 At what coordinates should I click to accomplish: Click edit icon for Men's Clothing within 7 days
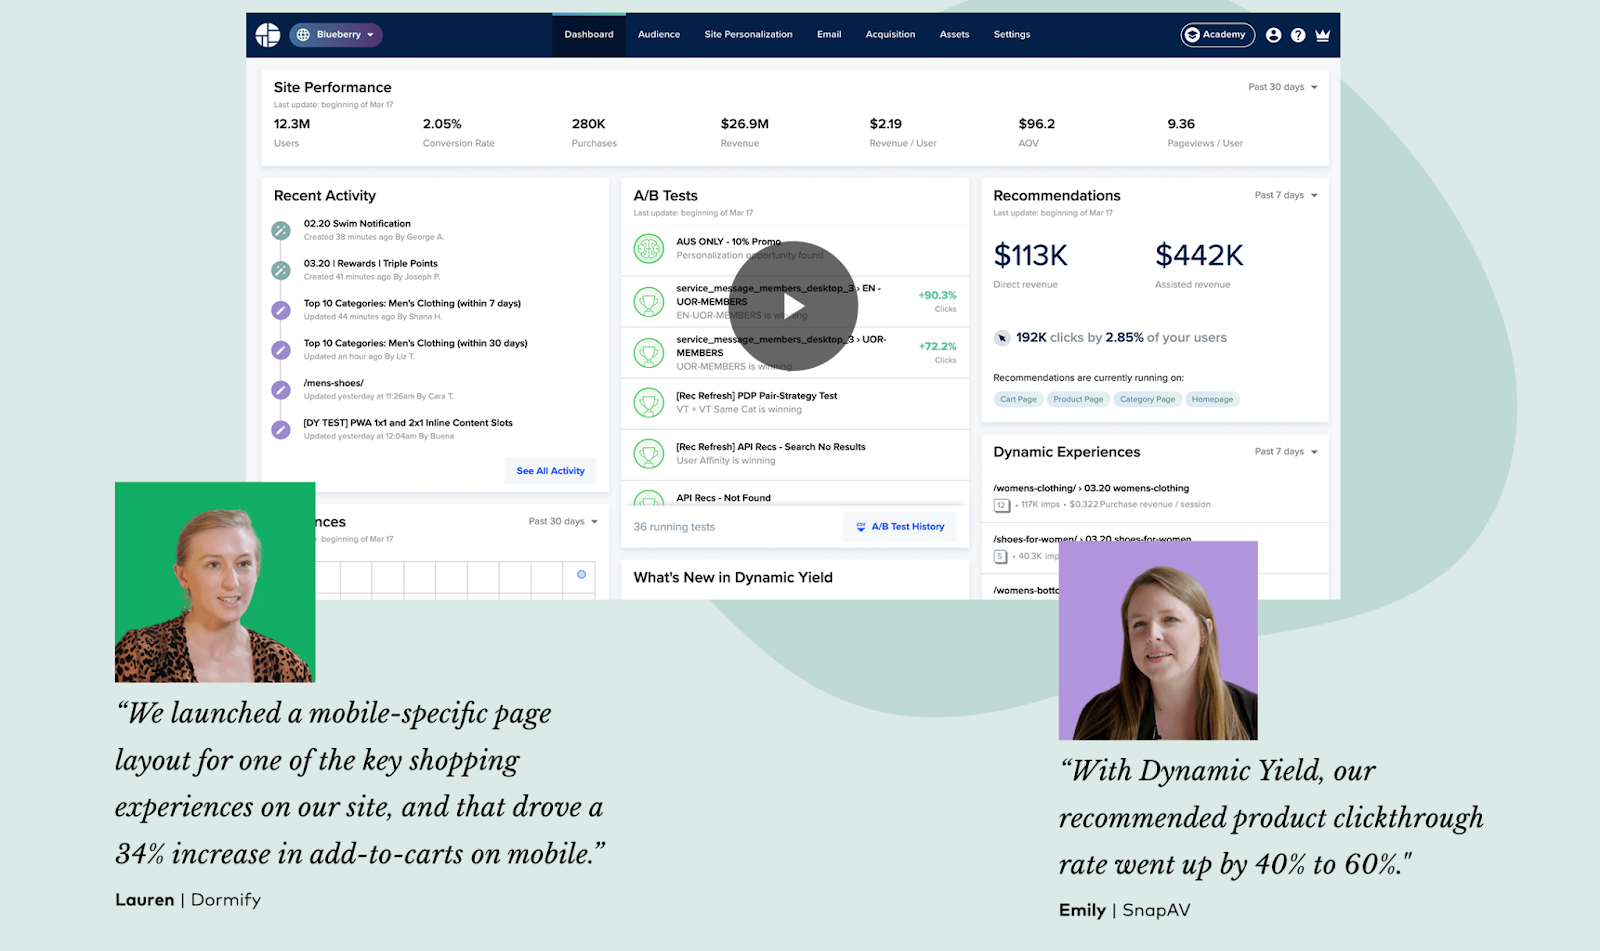point(281,311)
